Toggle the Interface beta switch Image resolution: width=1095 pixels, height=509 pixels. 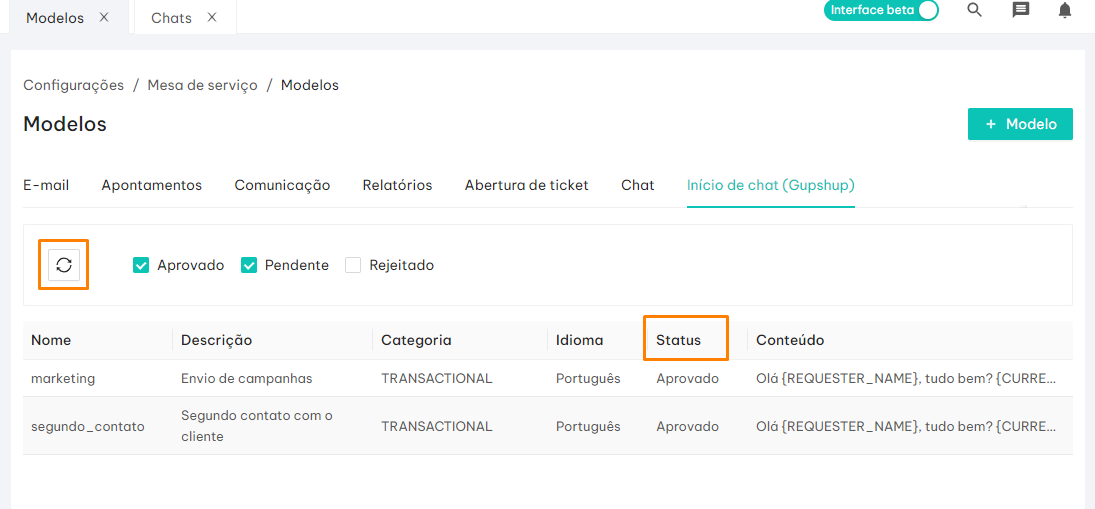click(881, 10)
